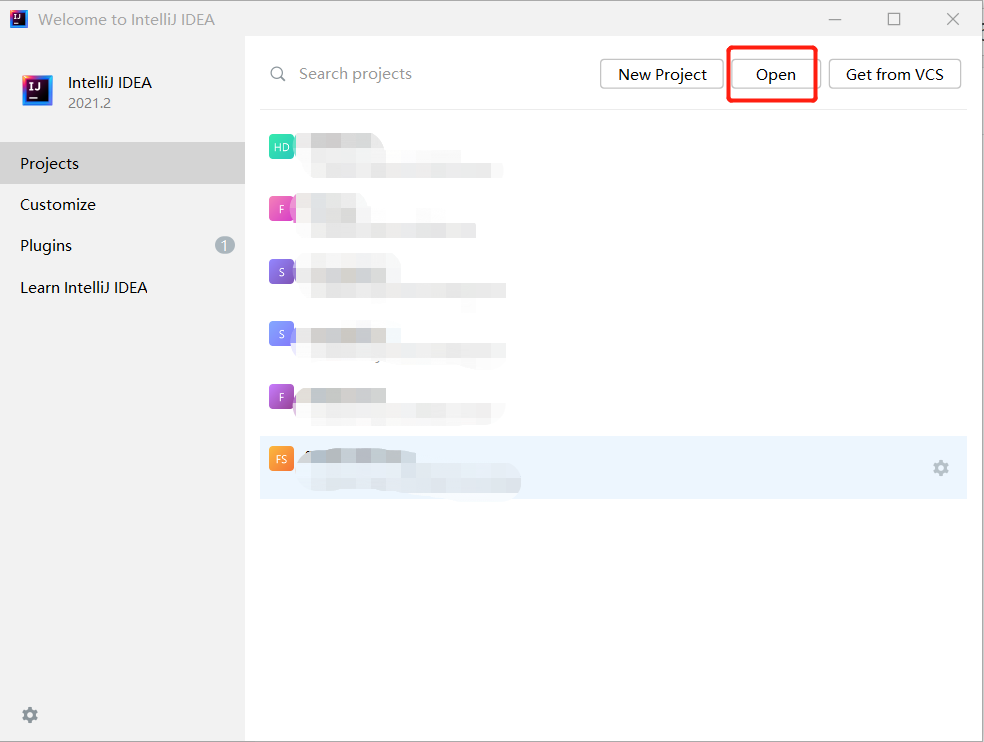Image resolution: width=984 pixels, height=742 pixels.
Task: Minimize the Welcome window
Action: coord(835,19)
